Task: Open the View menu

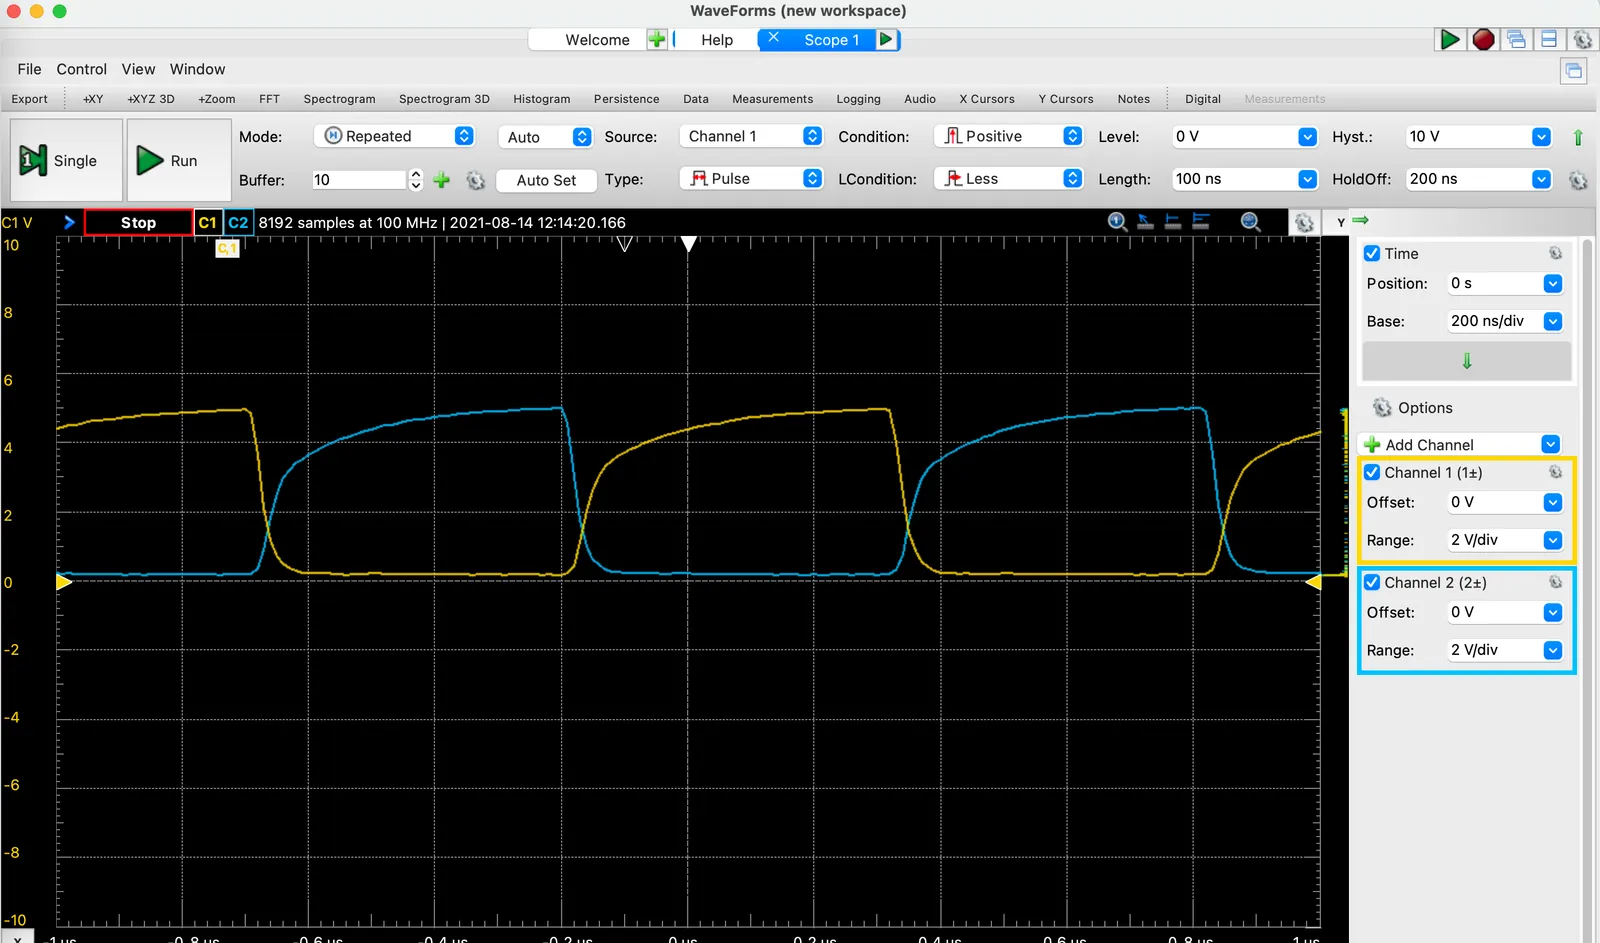Action: click(138, 69)
